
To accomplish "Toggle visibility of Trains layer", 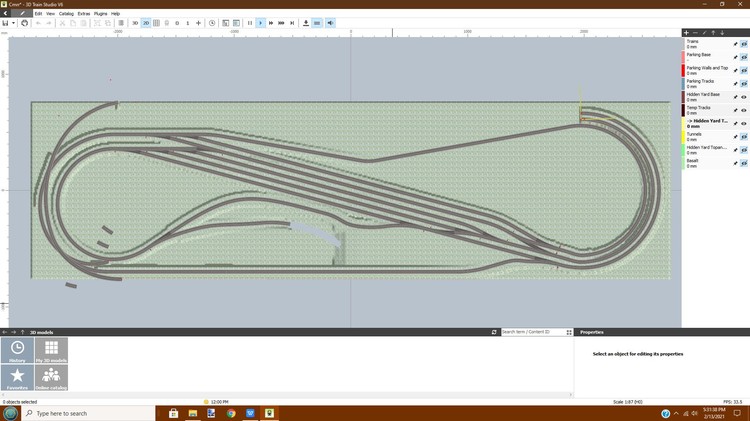I will pos(744,44).
